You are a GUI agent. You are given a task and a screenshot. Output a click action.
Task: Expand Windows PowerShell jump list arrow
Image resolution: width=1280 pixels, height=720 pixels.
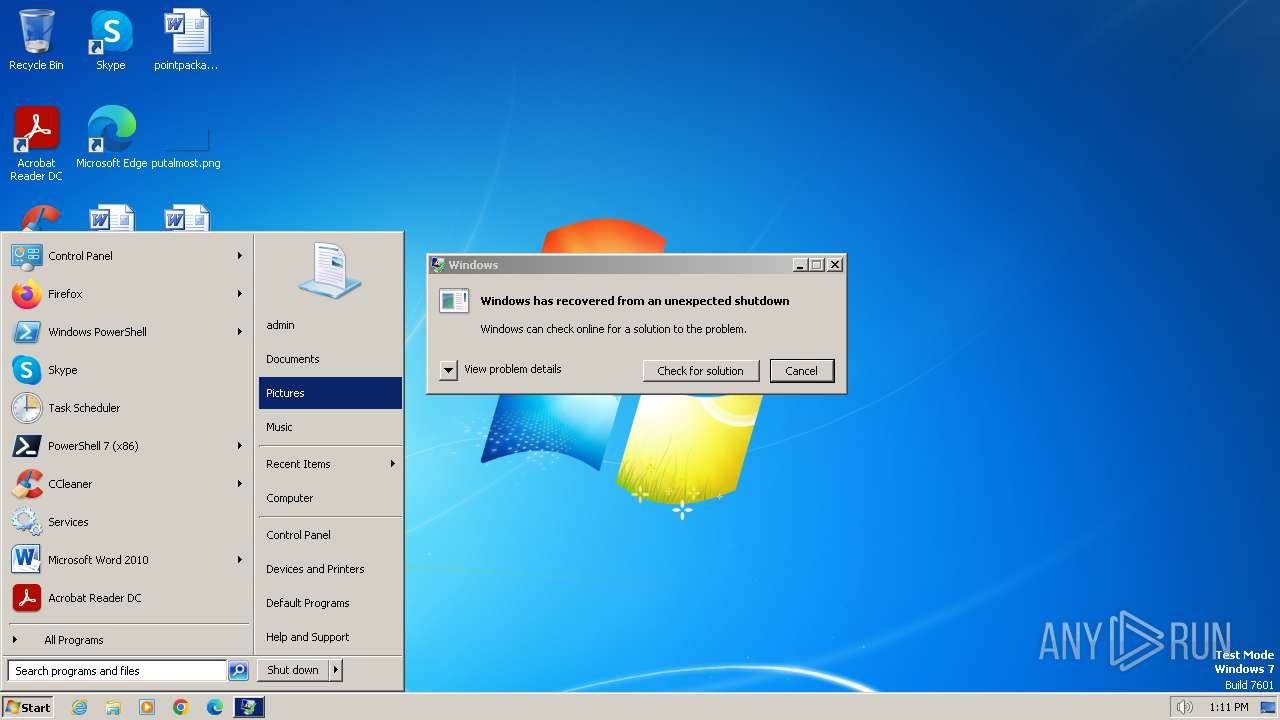pos(240,332)
